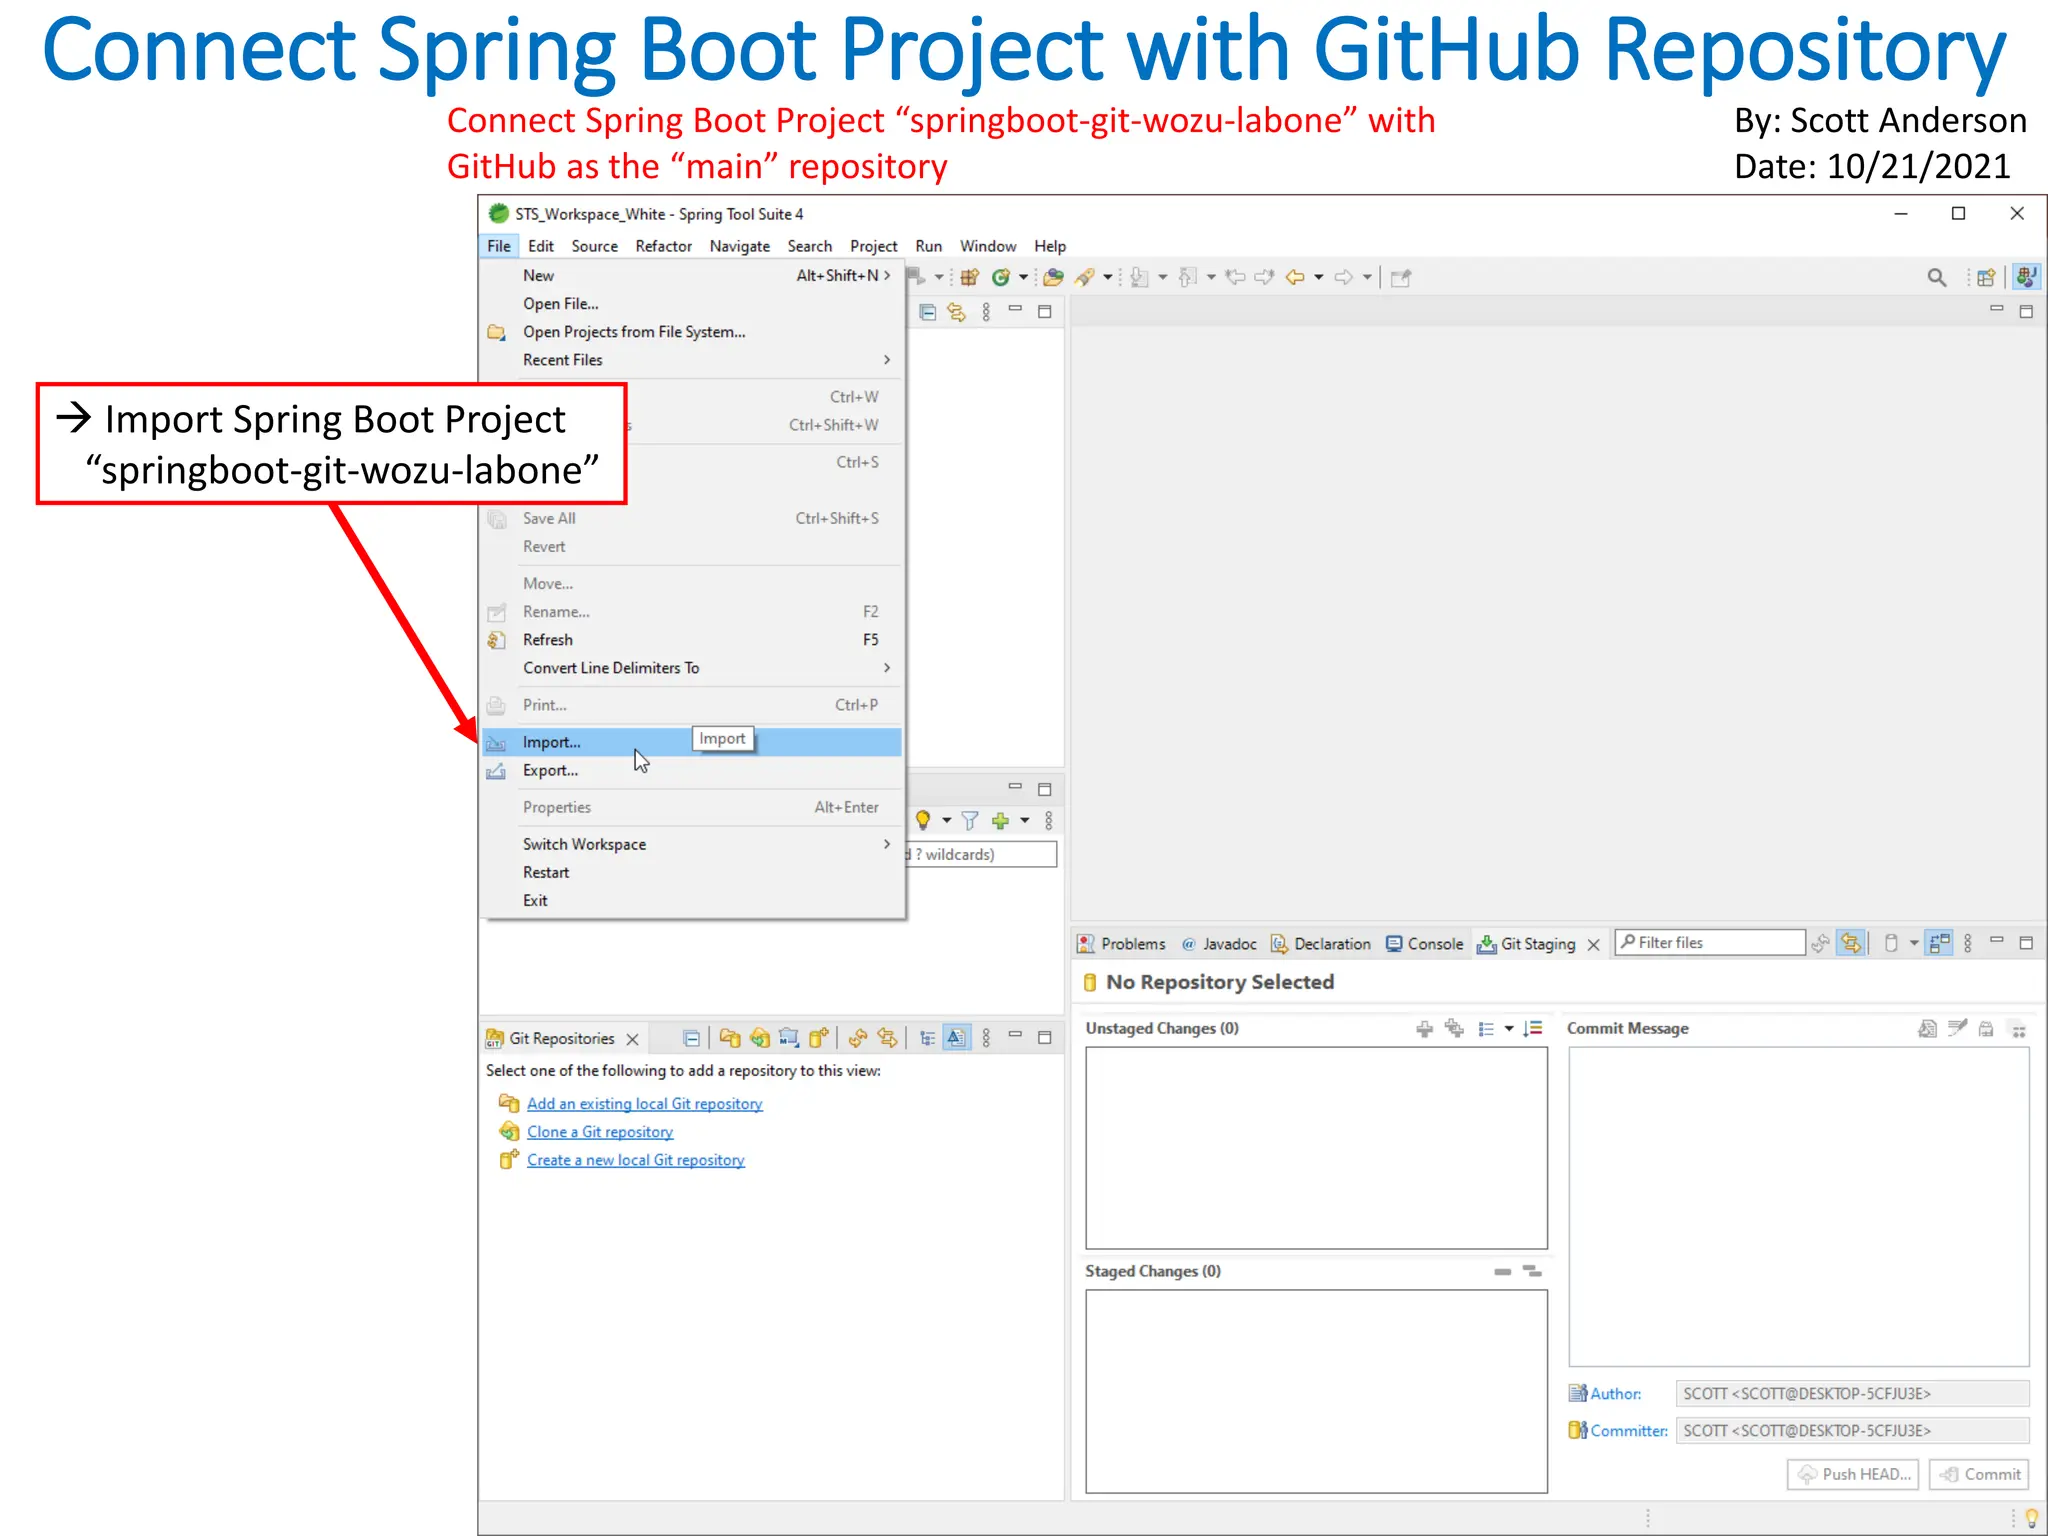The height and width of the screenshot is (1536, 2048).
Task: Click the Import icon in the File menu
Action: [x=496, y=743]
